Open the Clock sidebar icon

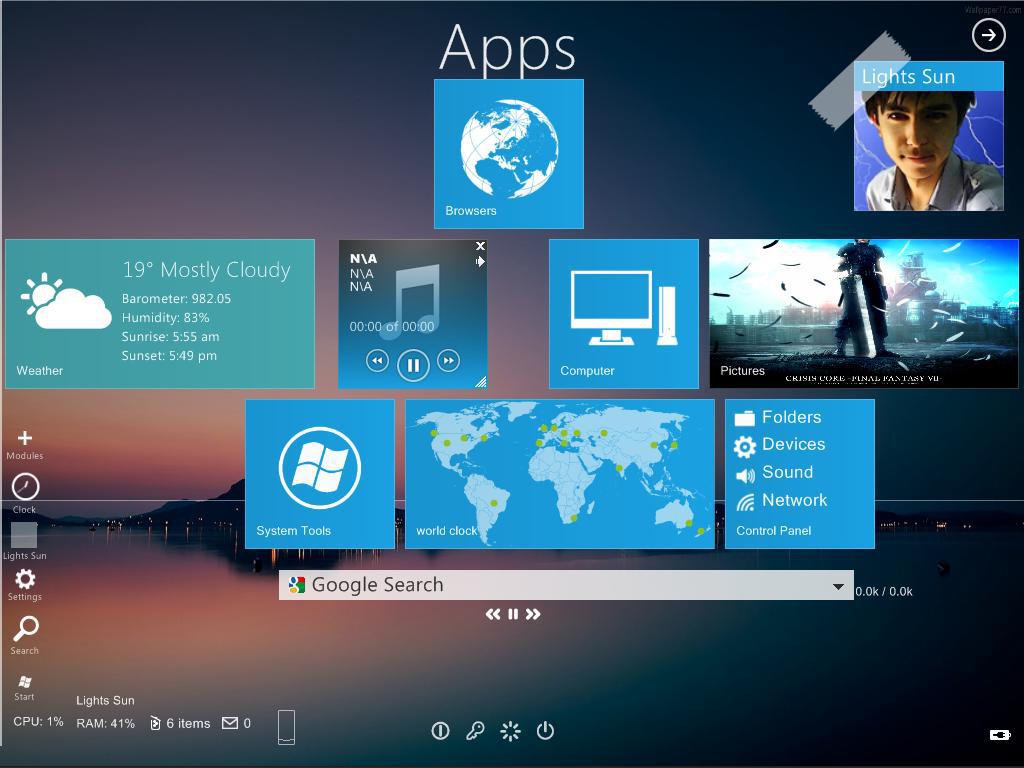[x=25, y=487]
